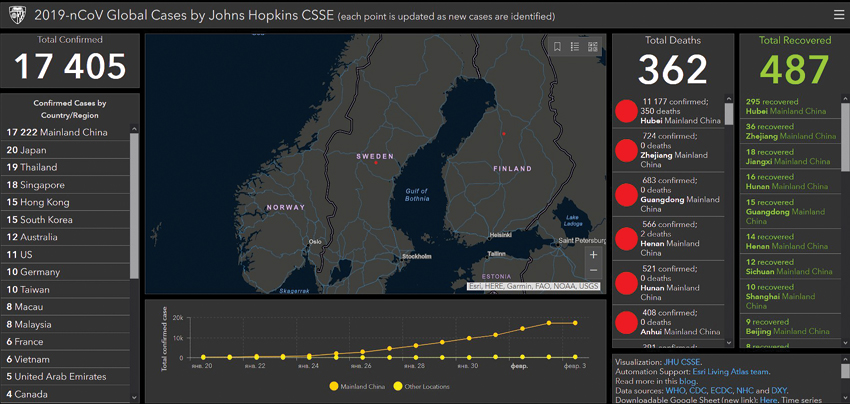Select Sichuan 12 recovered entry
The width and height of the screenshot is (850, 404).
790,266
